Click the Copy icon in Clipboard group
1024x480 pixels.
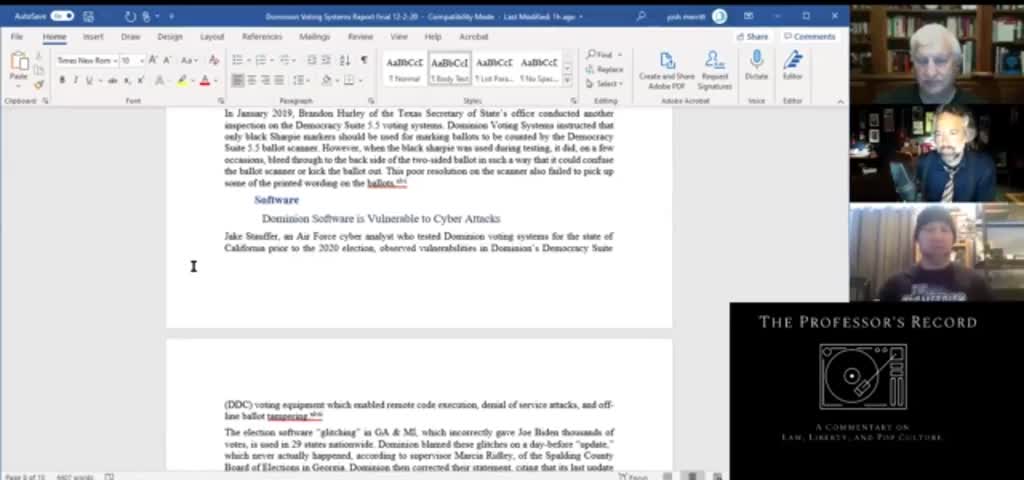[x=39, y=71]
